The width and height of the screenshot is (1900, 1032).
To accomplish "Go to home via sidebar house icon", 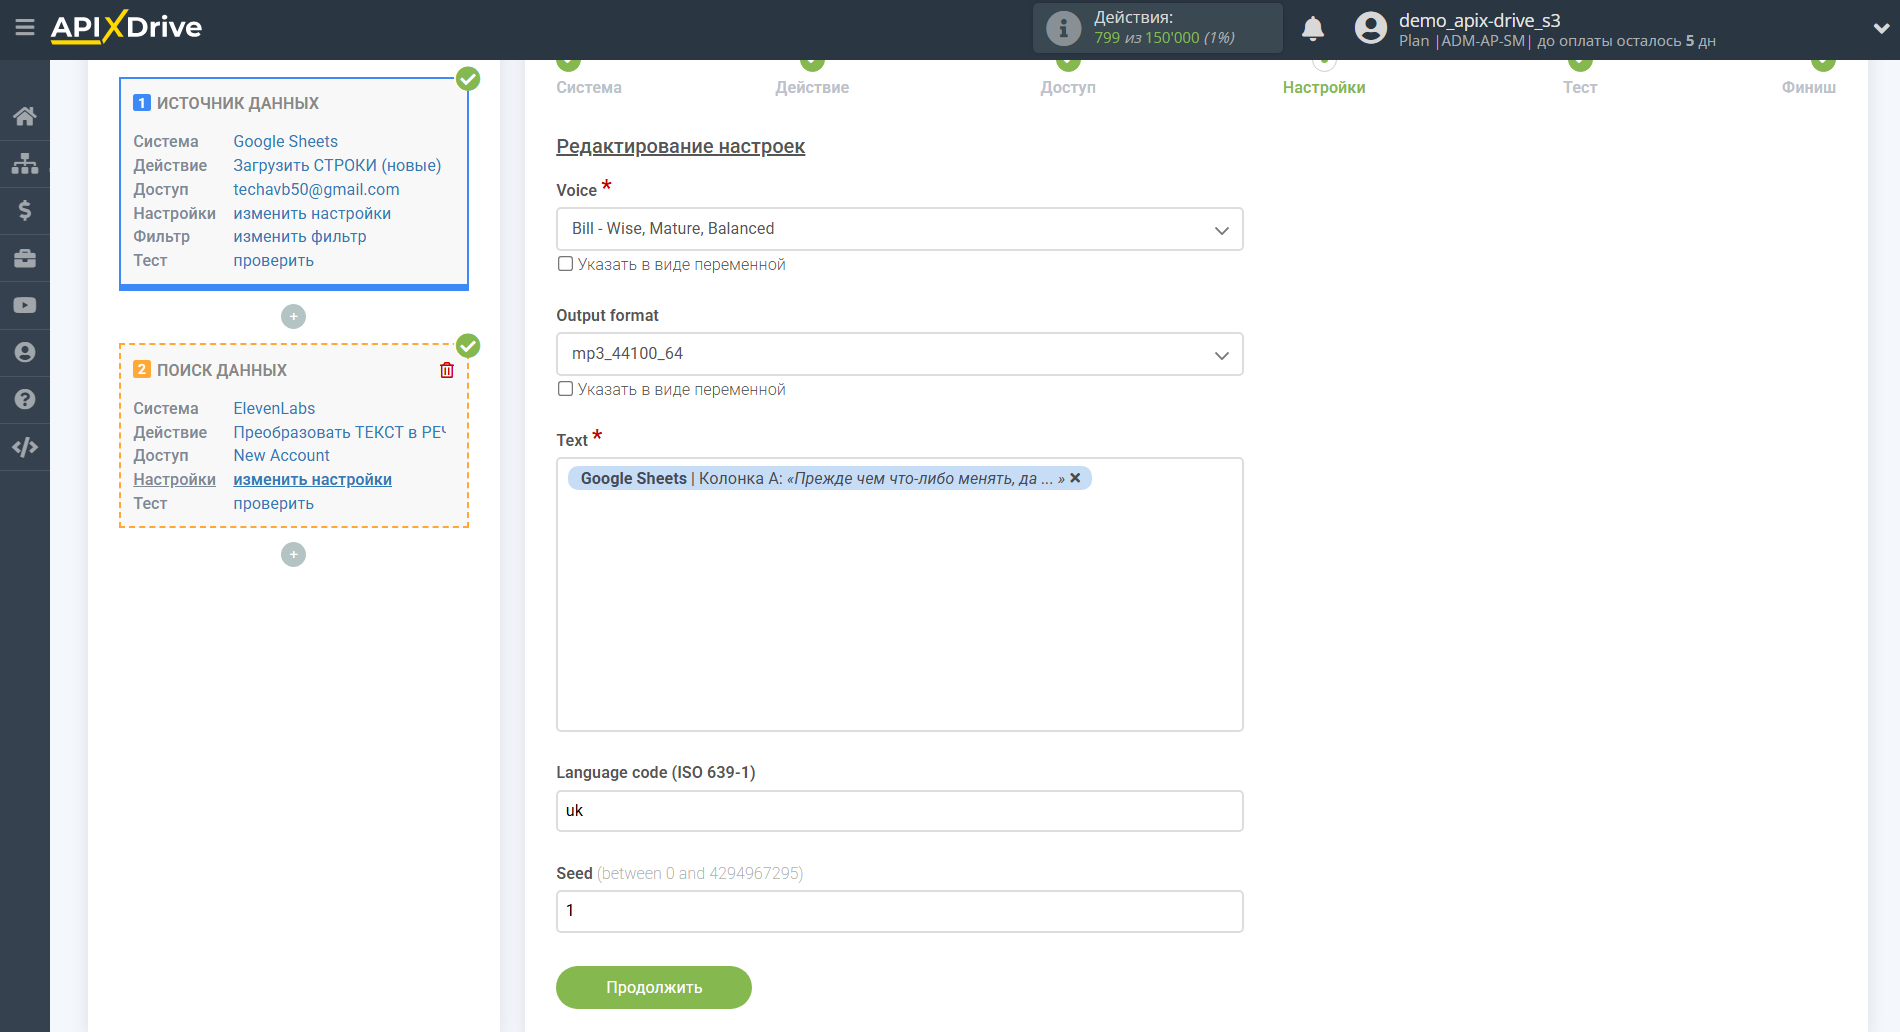I will (25, 116).
